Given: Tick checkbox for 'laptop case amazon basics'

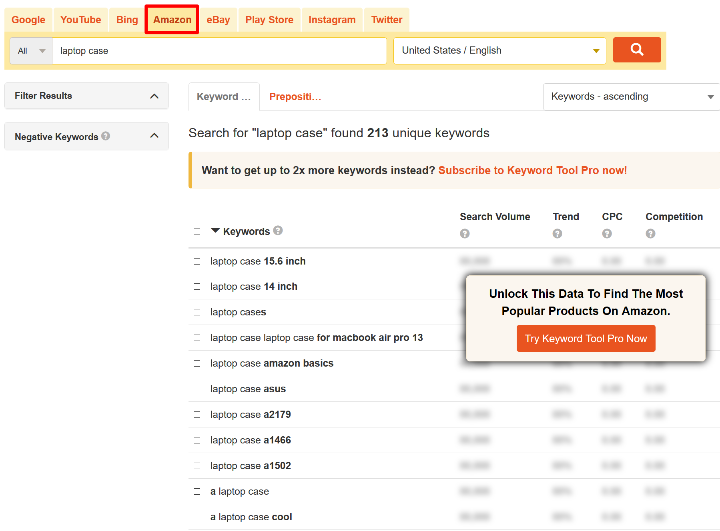Looking at the screenshot, I should (197, 363).
